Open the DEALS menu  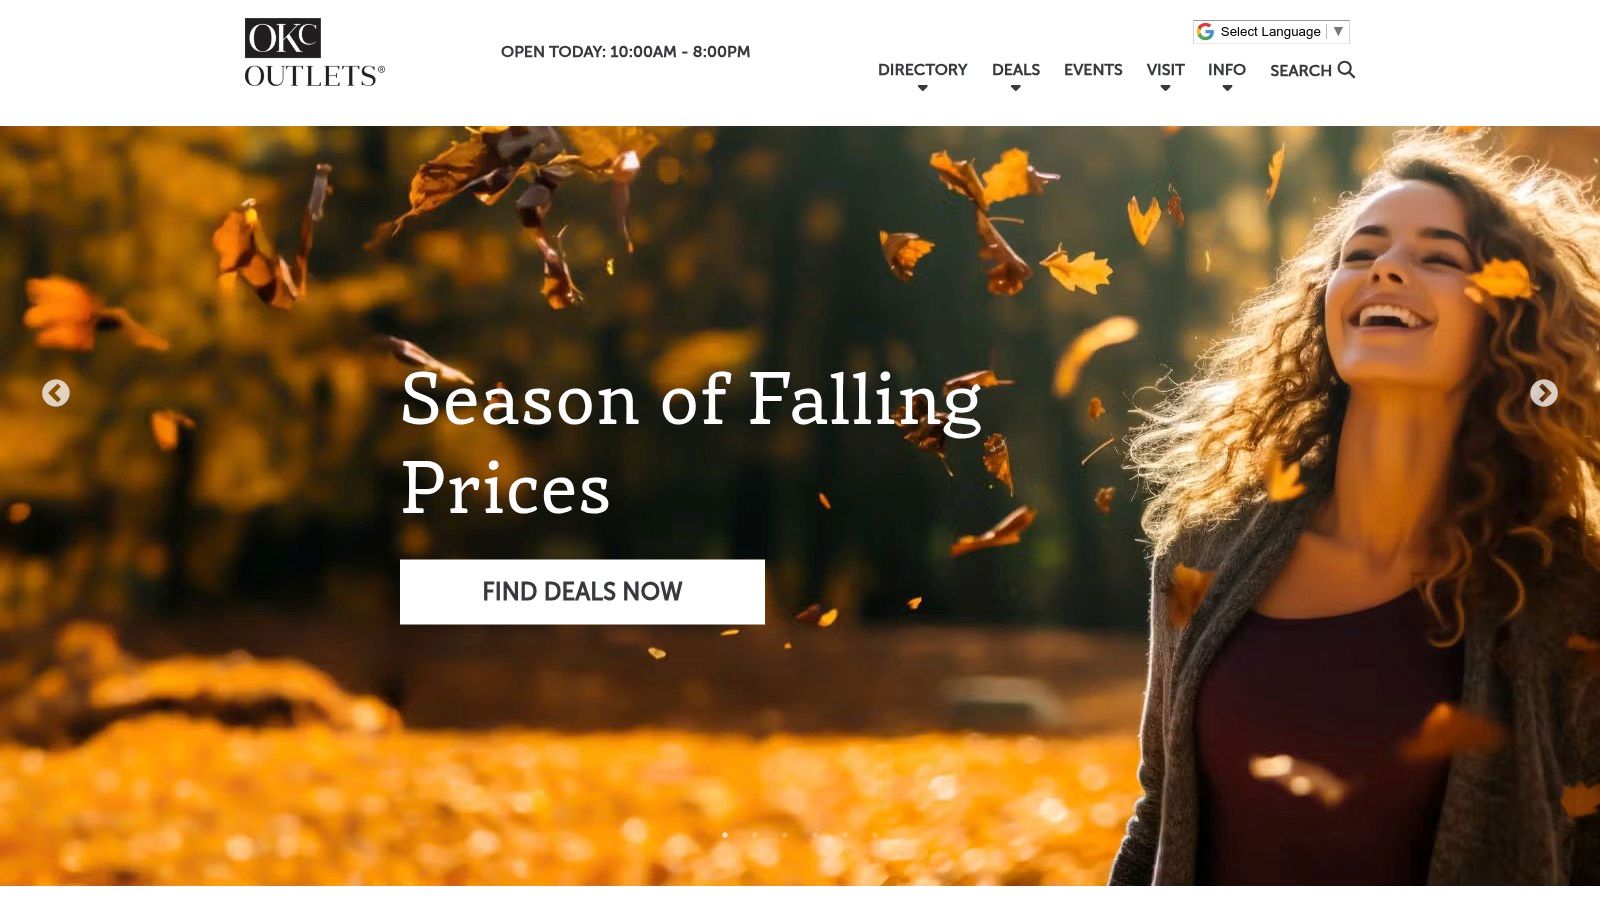(x=1015, y=70)
